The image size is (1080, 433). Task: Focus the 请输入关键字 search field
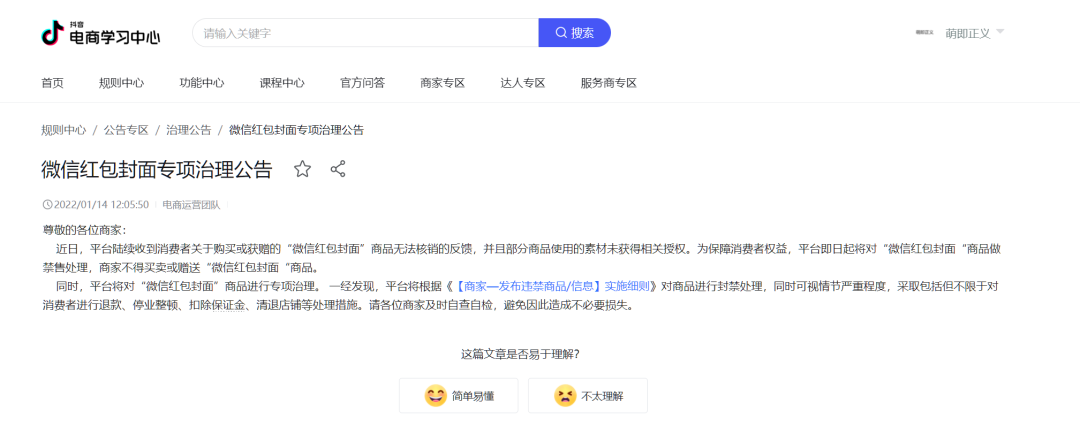click(x=365, y=32)
